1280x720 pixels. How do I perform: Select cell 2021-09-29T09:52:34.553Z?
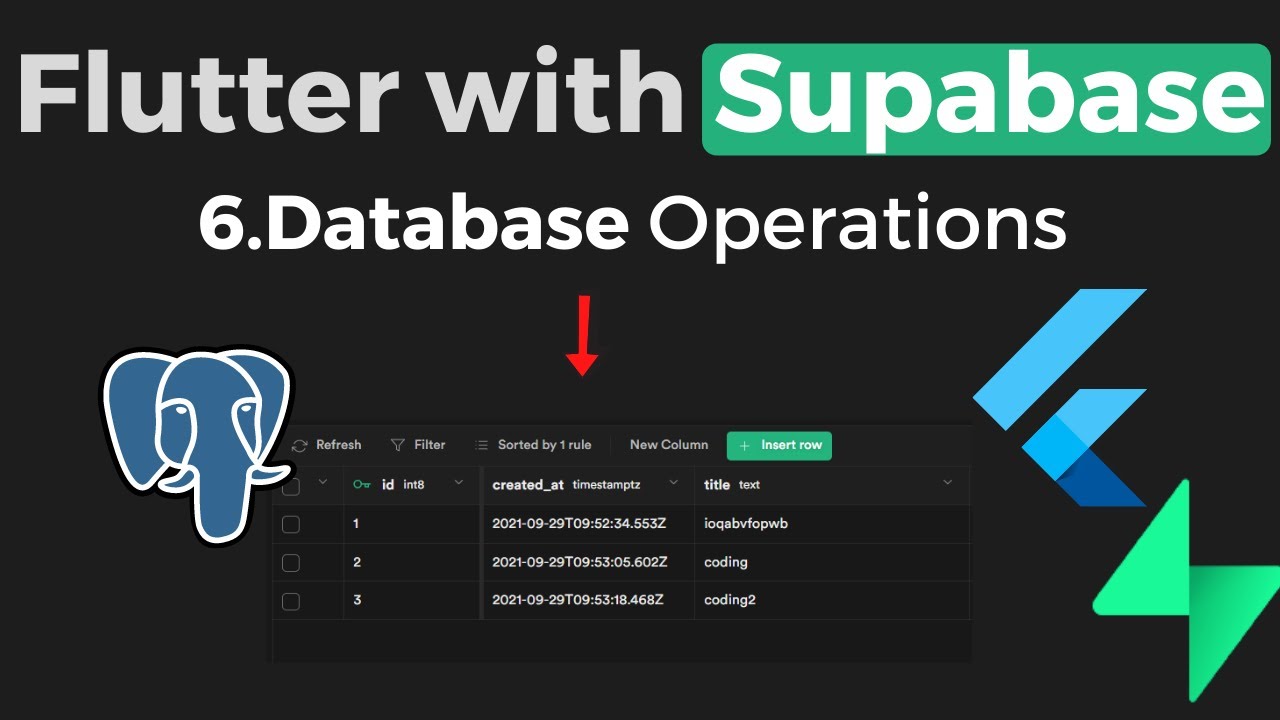(589, 524)
